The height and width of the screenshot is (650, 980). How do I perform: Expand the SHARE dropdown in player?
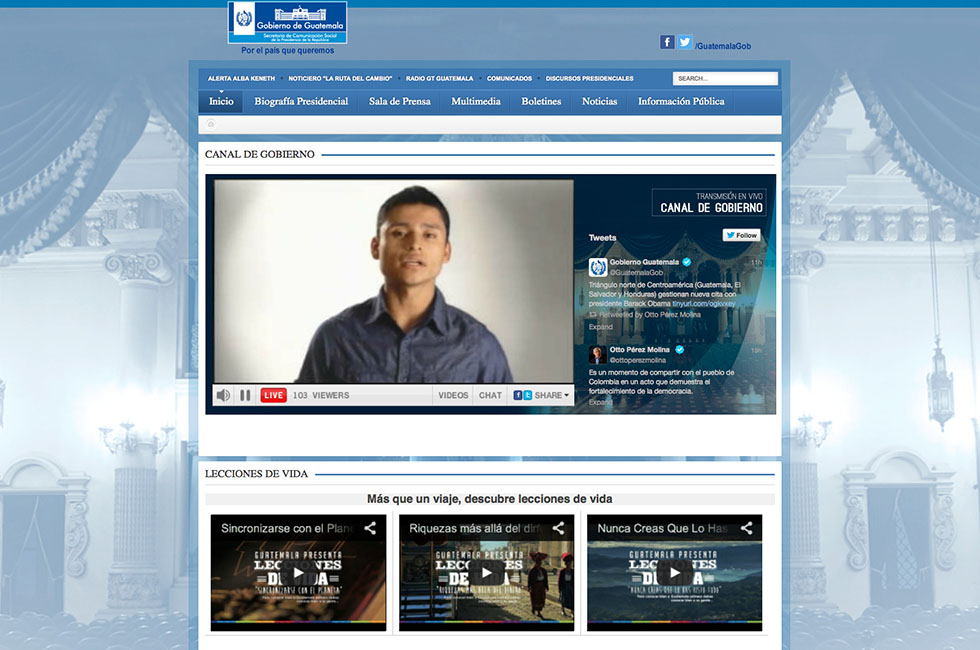point(551,395)
